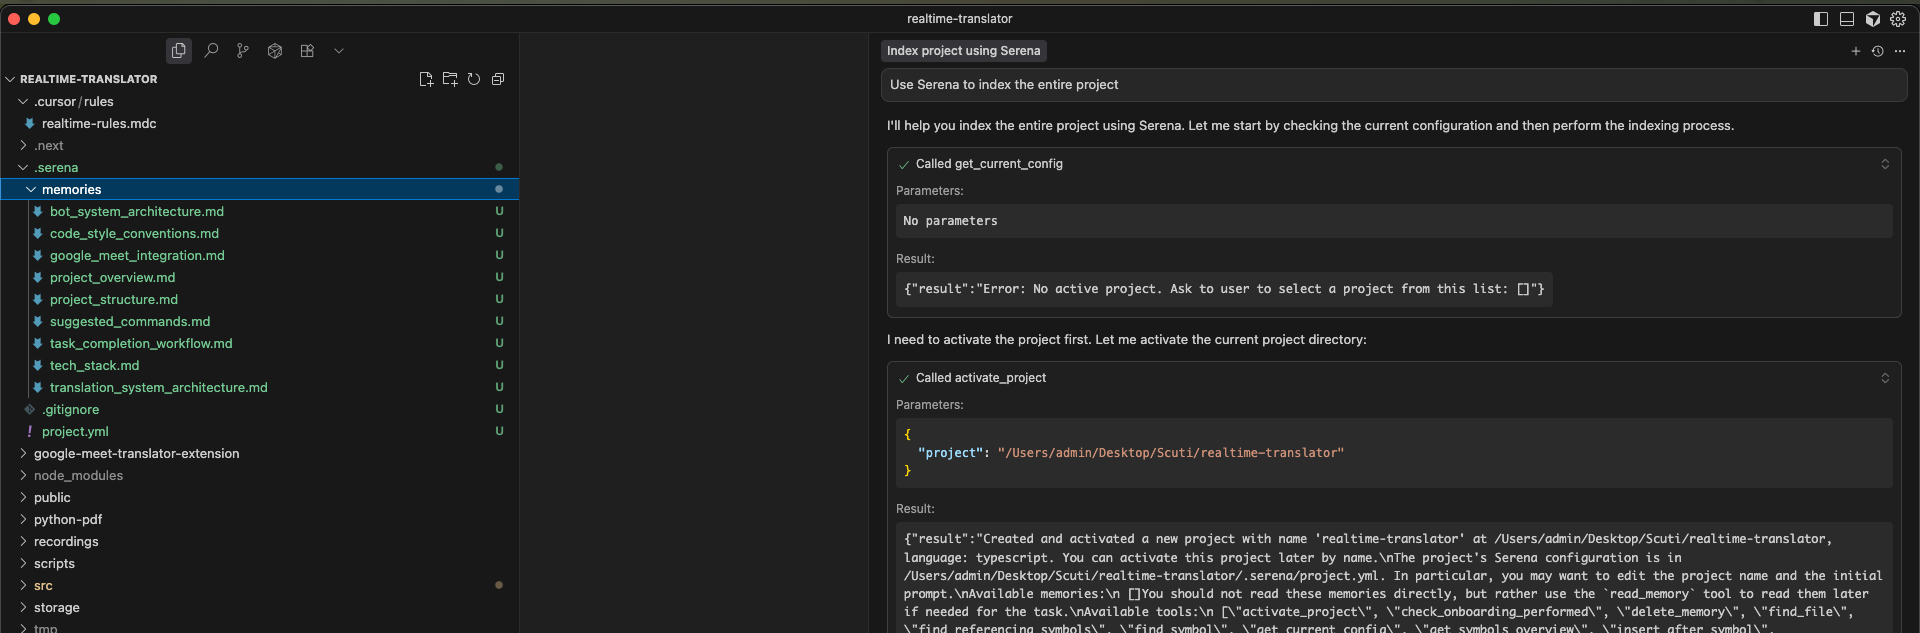Open project_overview.md file
The width and height of the screenshot is (1920, 633).
pyautogui.click(x=112, y=278)
